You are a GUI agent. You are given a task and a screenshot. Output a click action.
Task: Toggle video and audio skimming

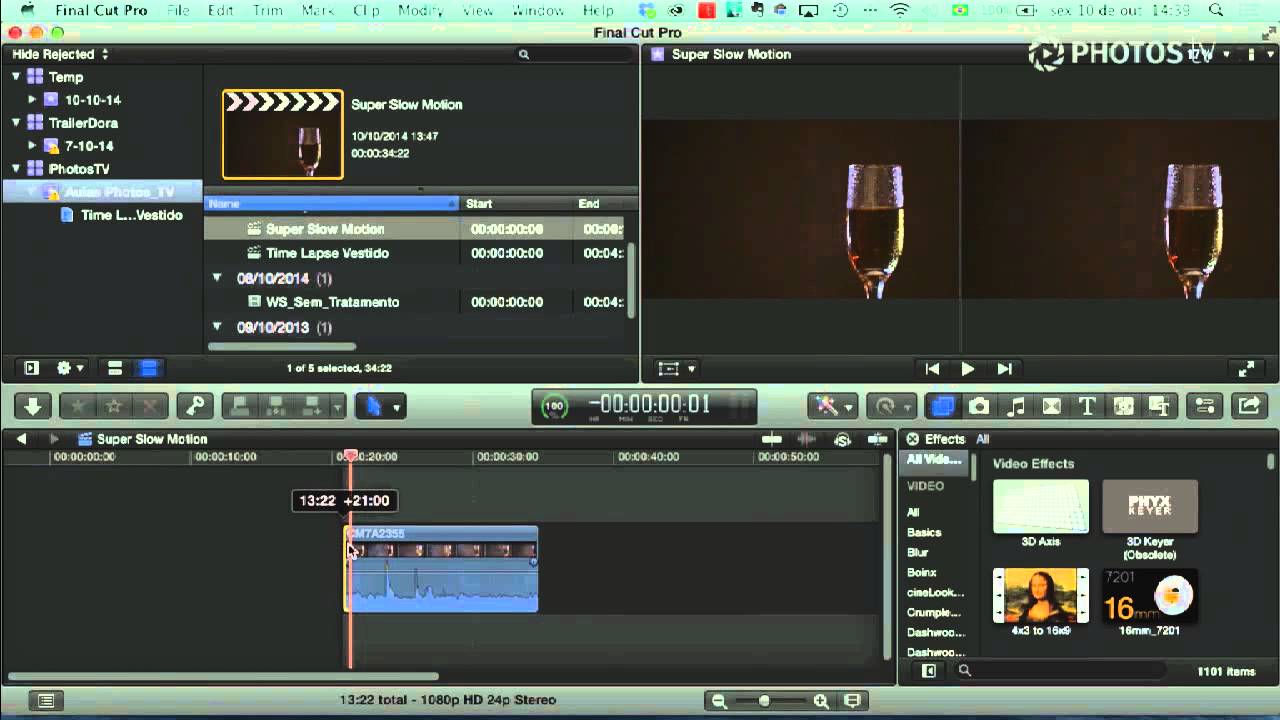click(x=771, y=439)
